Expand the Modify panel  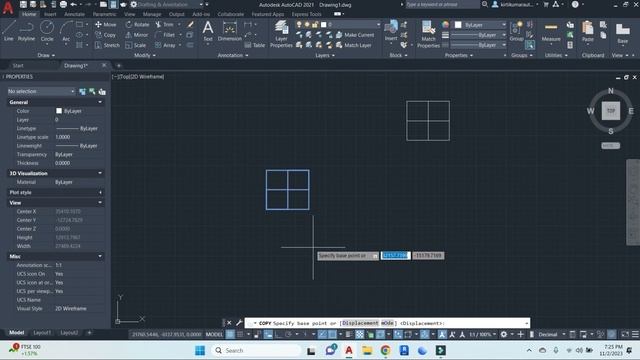coord(145,55)
